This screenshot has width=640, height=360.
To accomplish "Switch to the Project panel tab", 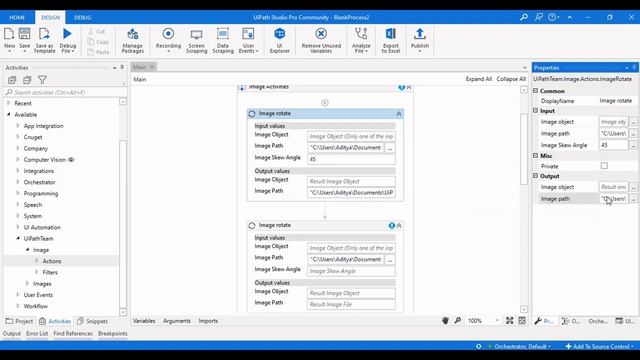I will 19,321.
